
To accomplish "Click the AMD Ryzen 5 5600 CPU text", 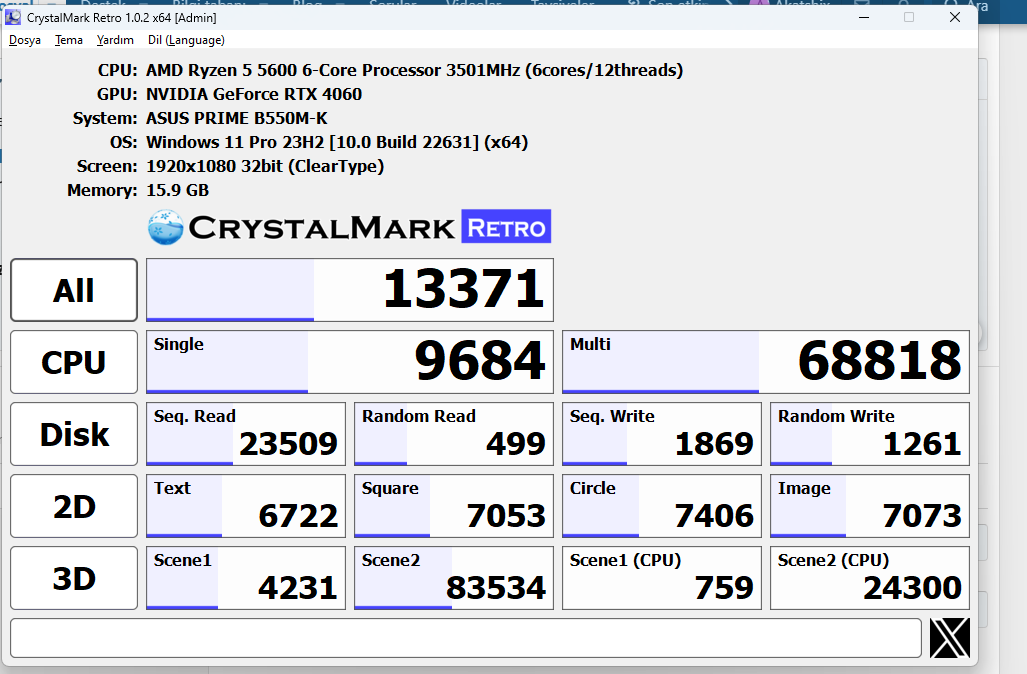I will point(415,70).
